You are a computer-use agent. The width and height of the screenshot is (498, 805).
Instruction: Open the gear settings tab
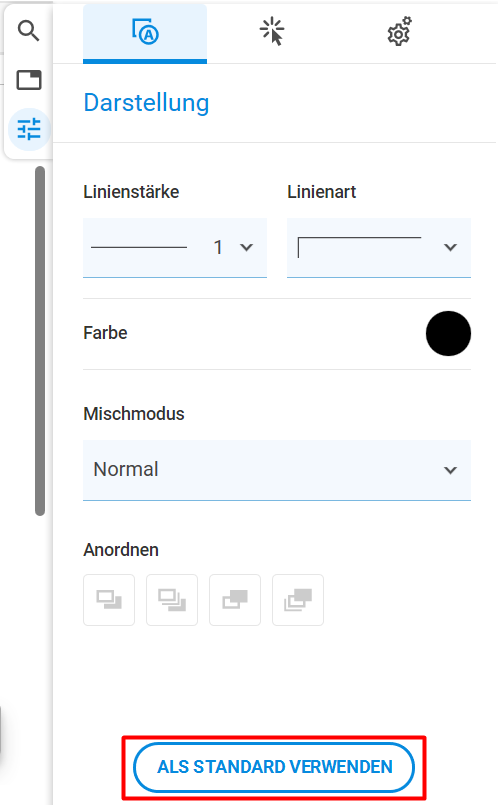[399, 32]
